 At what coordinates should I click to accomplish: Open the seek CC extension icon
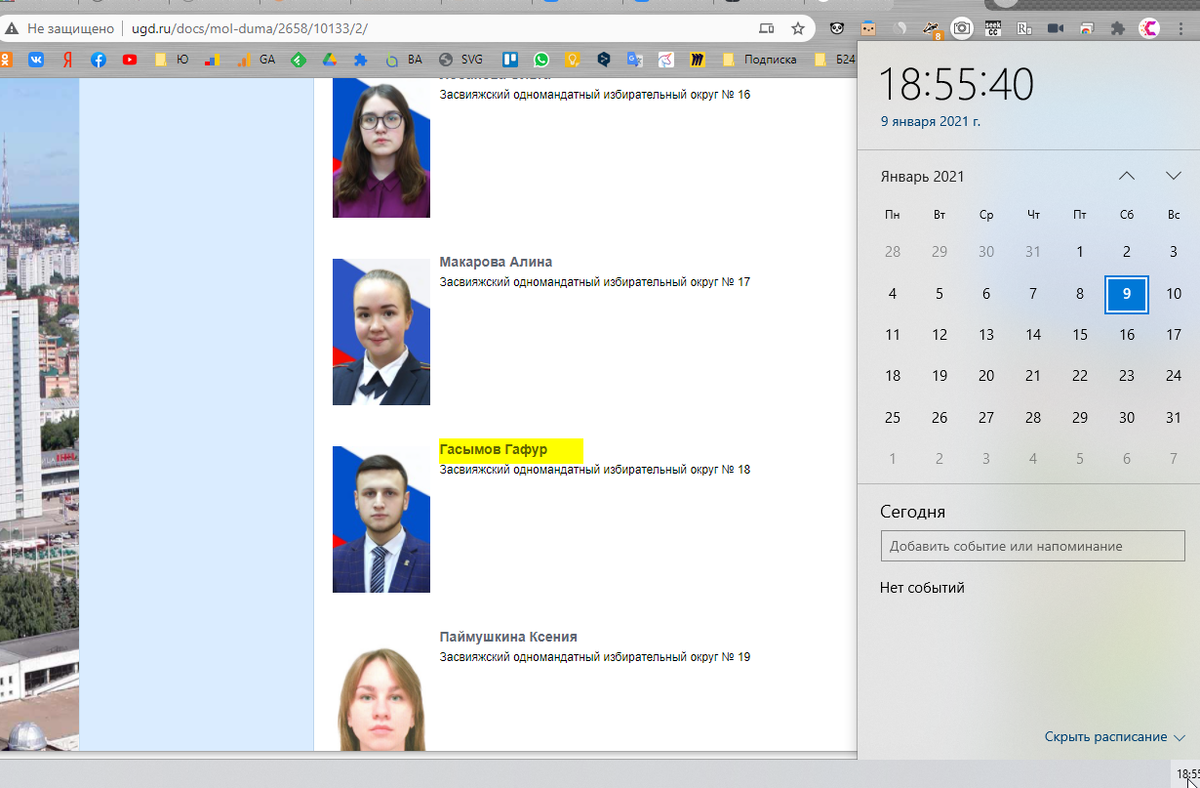[x=993, y=28]
